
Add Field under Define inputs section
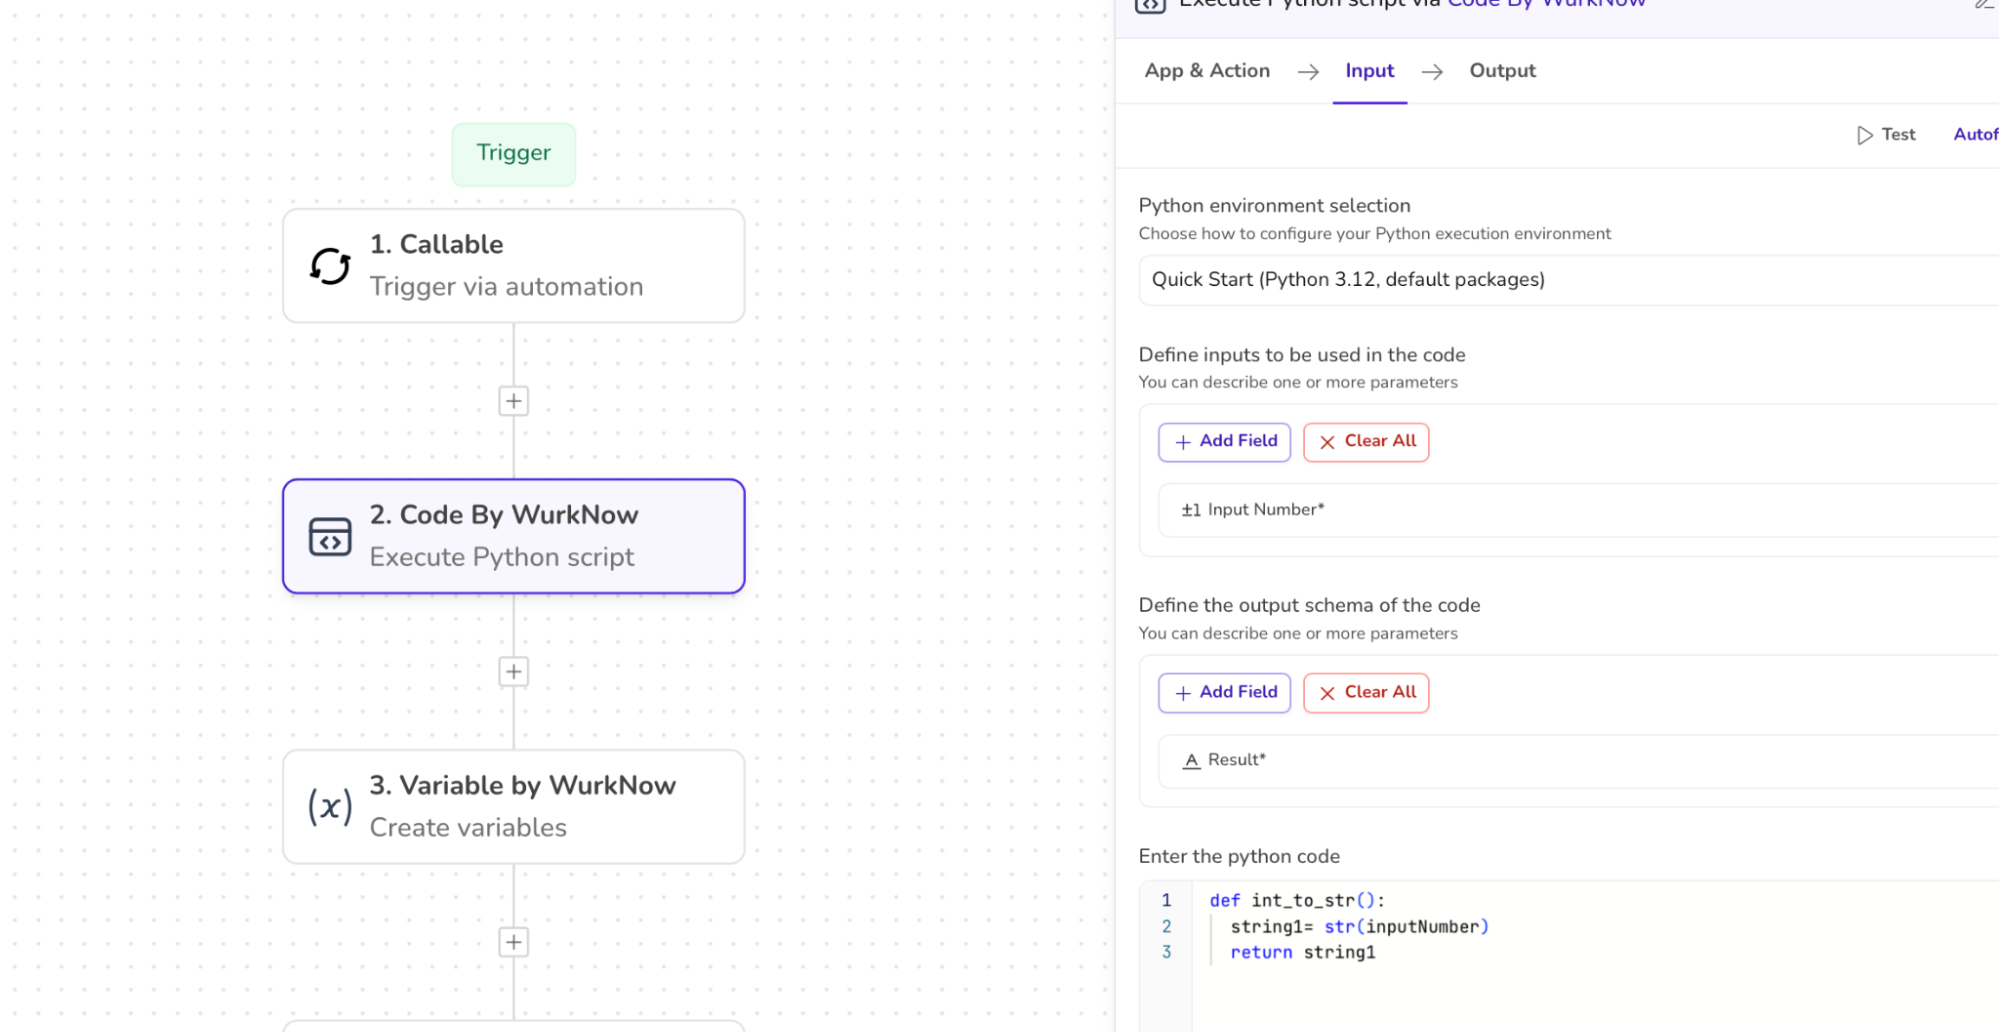click(x=1224, y=442)
